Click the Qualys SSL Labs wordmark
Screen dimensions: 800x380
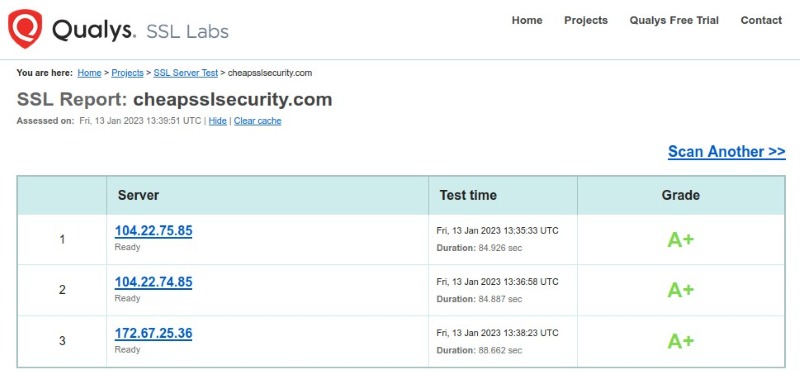pos(140,31)
